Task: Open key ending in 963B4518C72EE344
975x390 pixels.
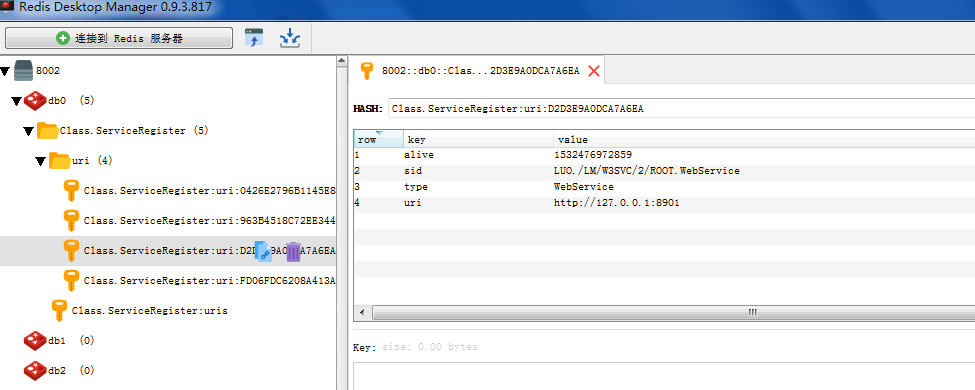Action: (x=210, y=220)
